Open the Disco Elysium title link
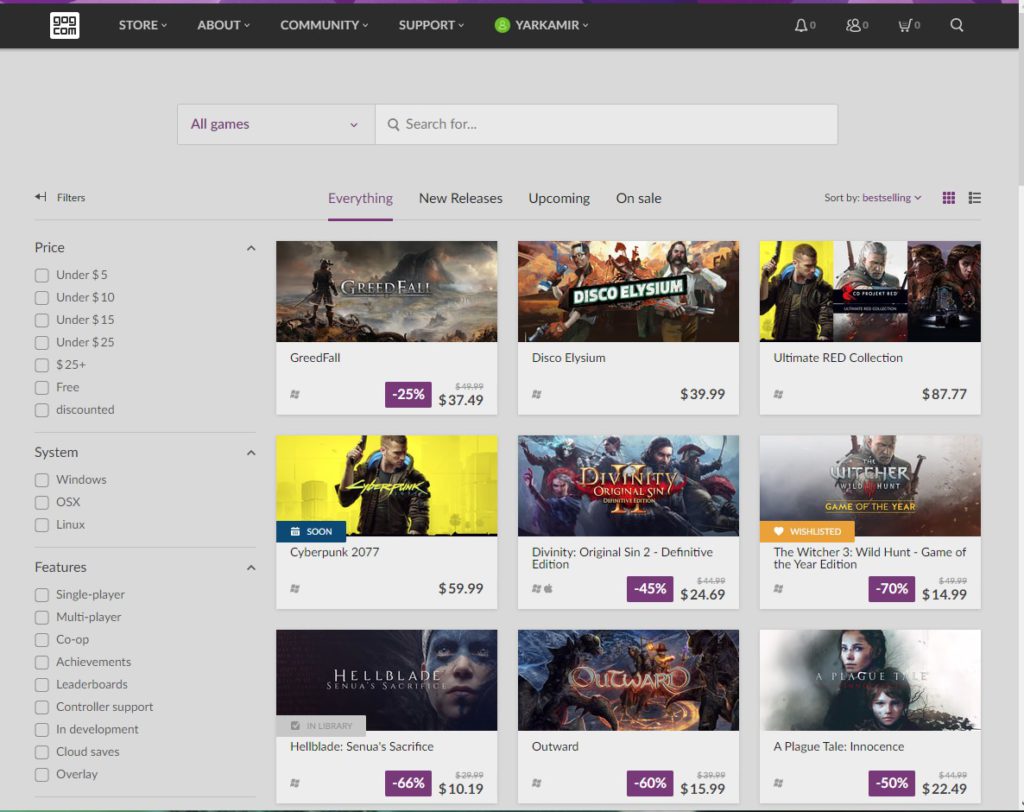The width and height of the screenshot is (1024, 812). point(568,358)
